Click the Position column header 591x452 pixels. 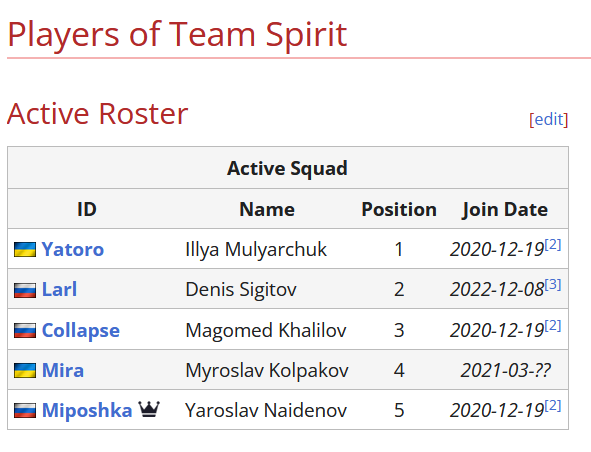click(399, 210)
